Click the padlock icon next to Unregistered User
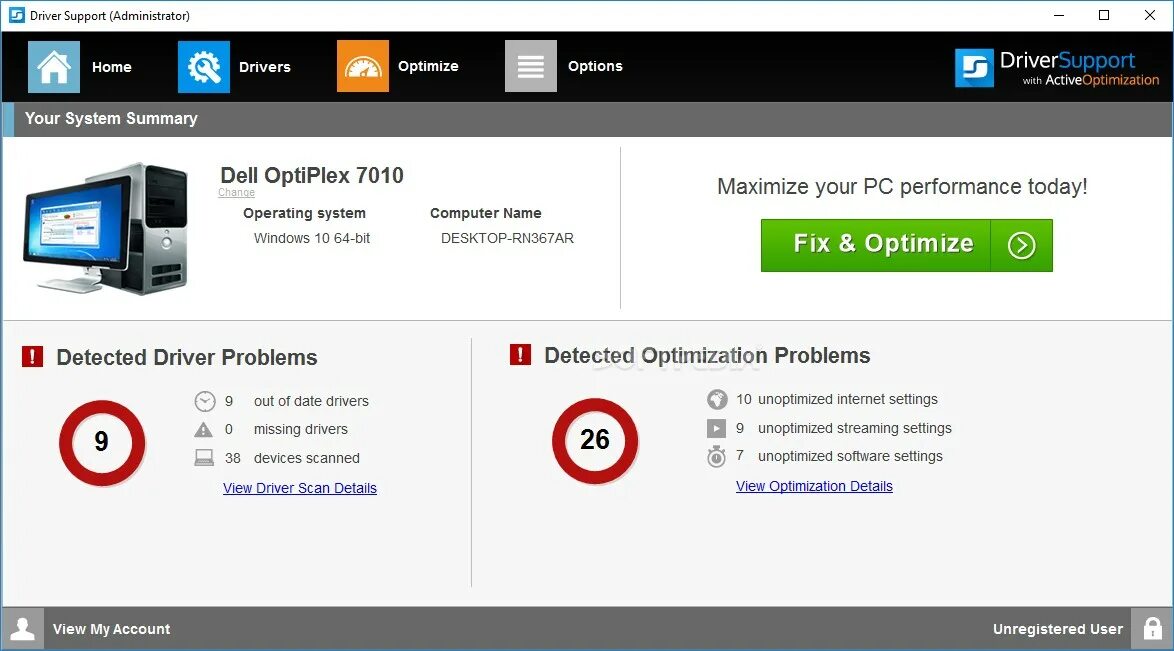The height and width of the screenshot is (651, 1174). point(1152,629)
